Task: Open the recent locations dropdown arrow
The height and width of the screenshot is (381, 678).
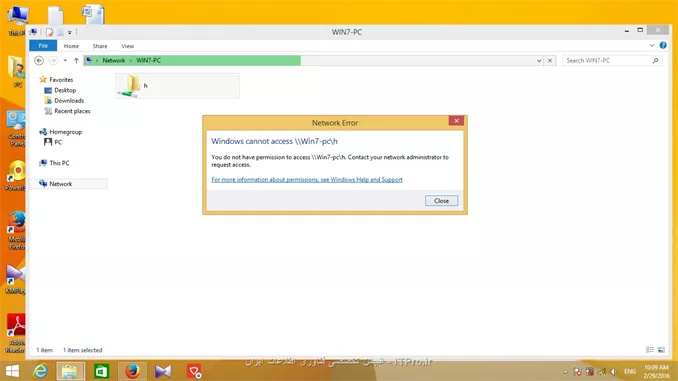Action: tap(65, 61)
